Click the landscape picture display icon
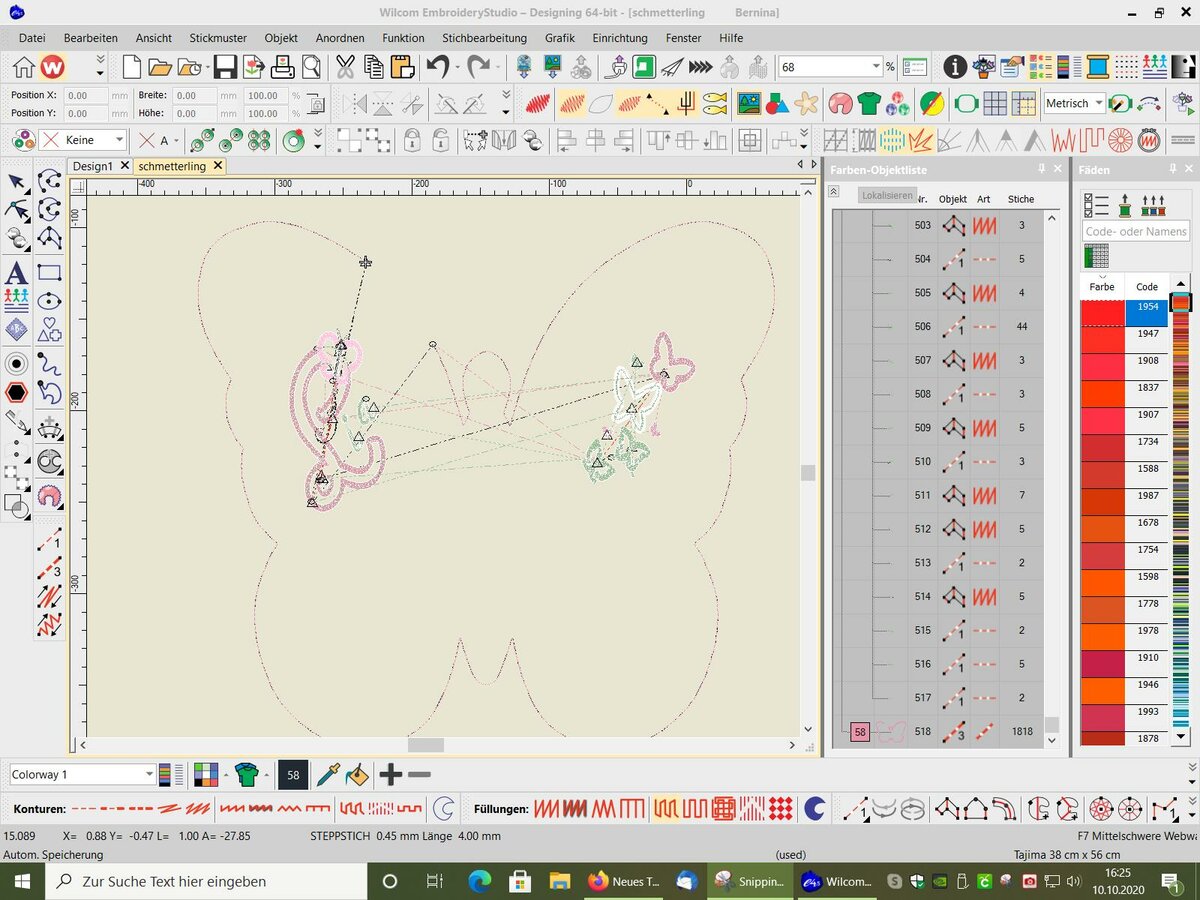This screenshot has height=900, width=1200. [x=749, y=104]
